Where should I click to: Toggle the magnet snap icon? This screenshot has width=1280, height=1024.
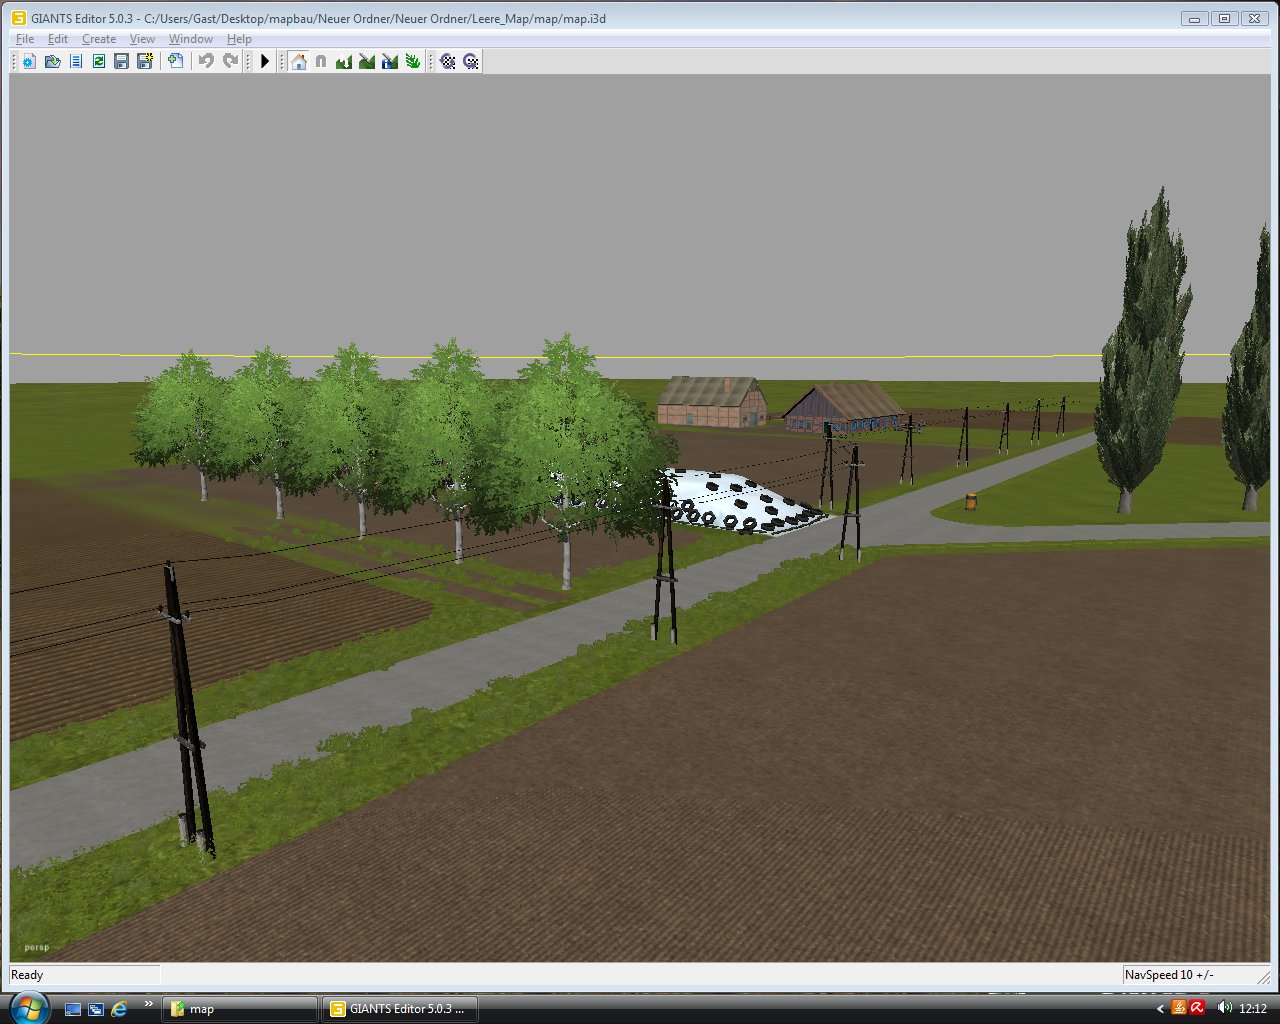point(321,62)
